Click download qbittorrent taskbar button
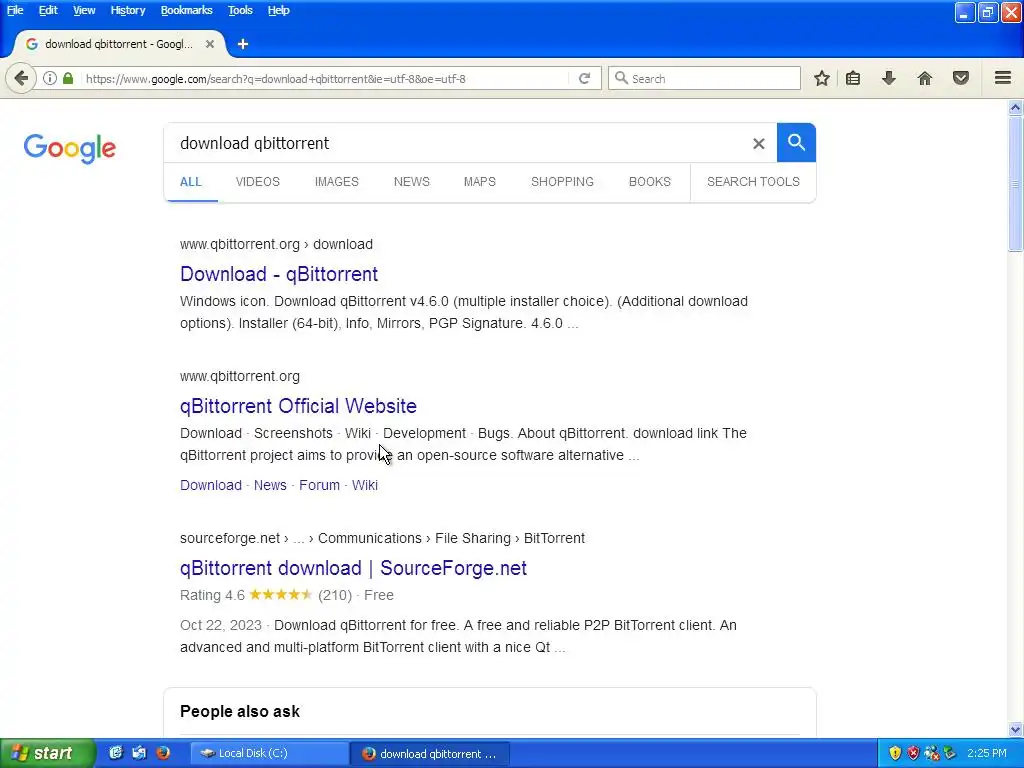This screenshot has width=1024, height=768. tap(430, 753)
